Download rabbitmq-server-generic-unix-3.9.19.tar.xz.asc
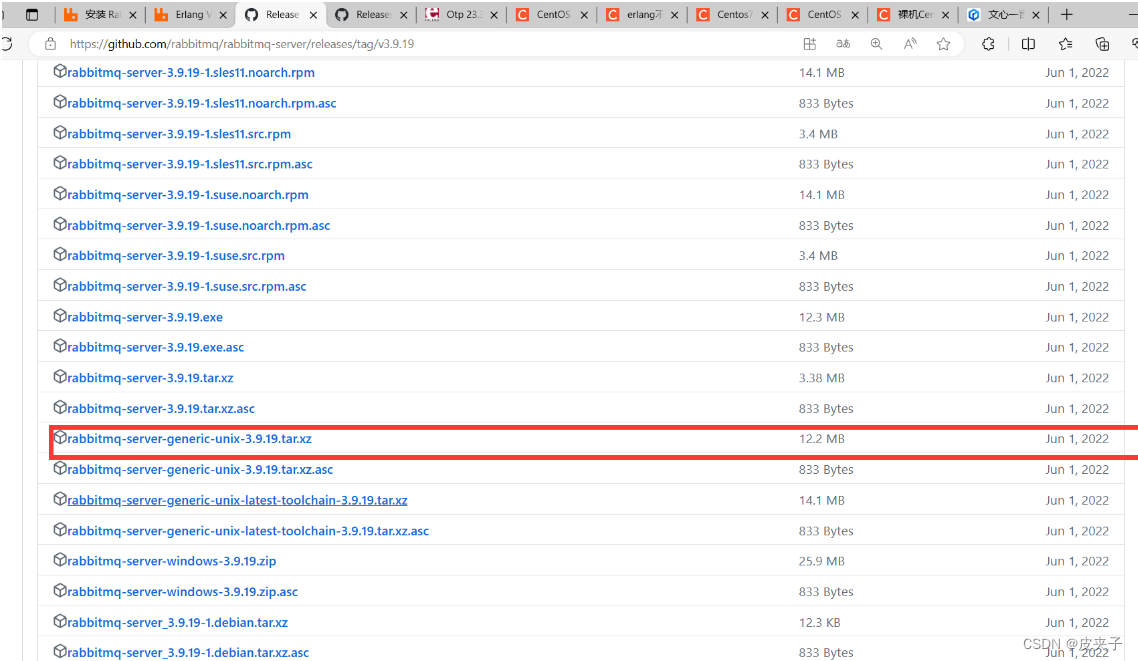 click(200, 469)
